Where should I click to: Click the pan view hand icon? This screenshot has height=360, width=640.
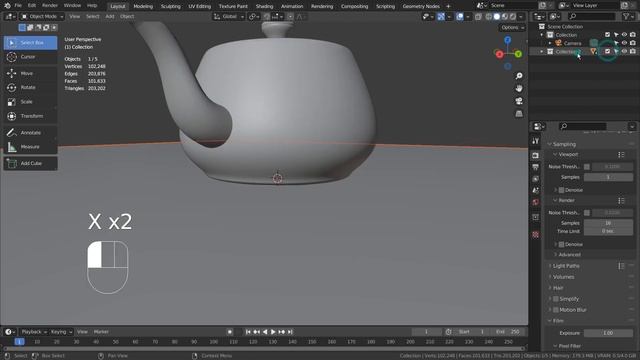519,88
